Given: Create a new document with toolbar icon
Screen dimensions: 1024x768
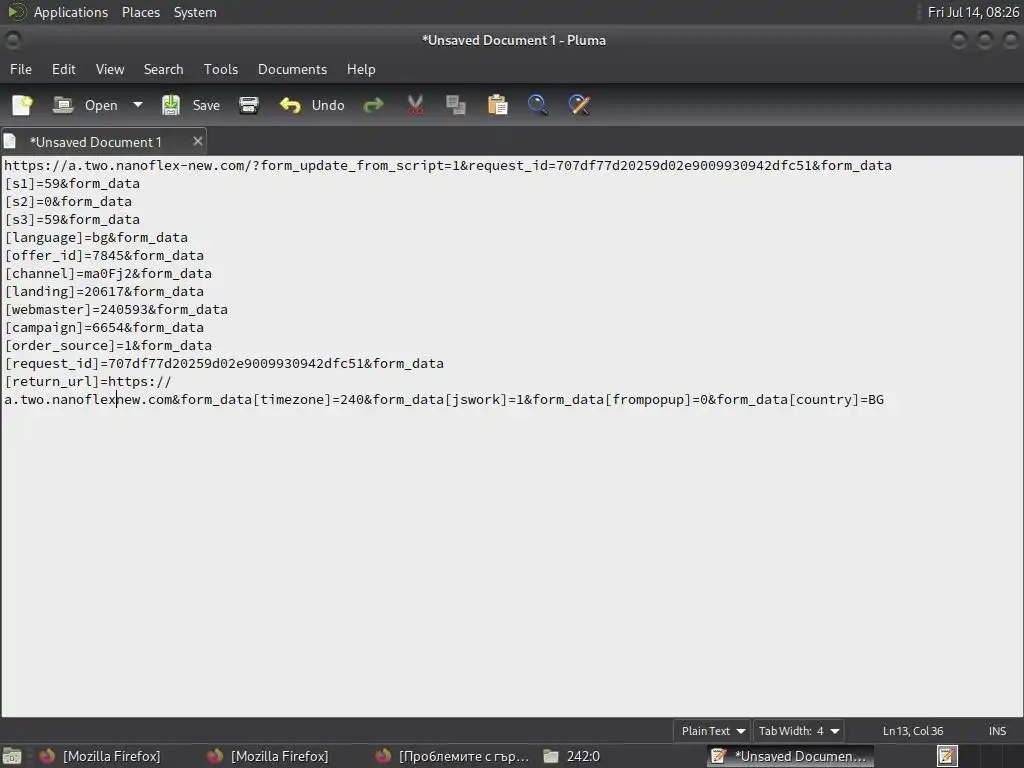Looking at the screenshot, I should click(x=23, y=105).
